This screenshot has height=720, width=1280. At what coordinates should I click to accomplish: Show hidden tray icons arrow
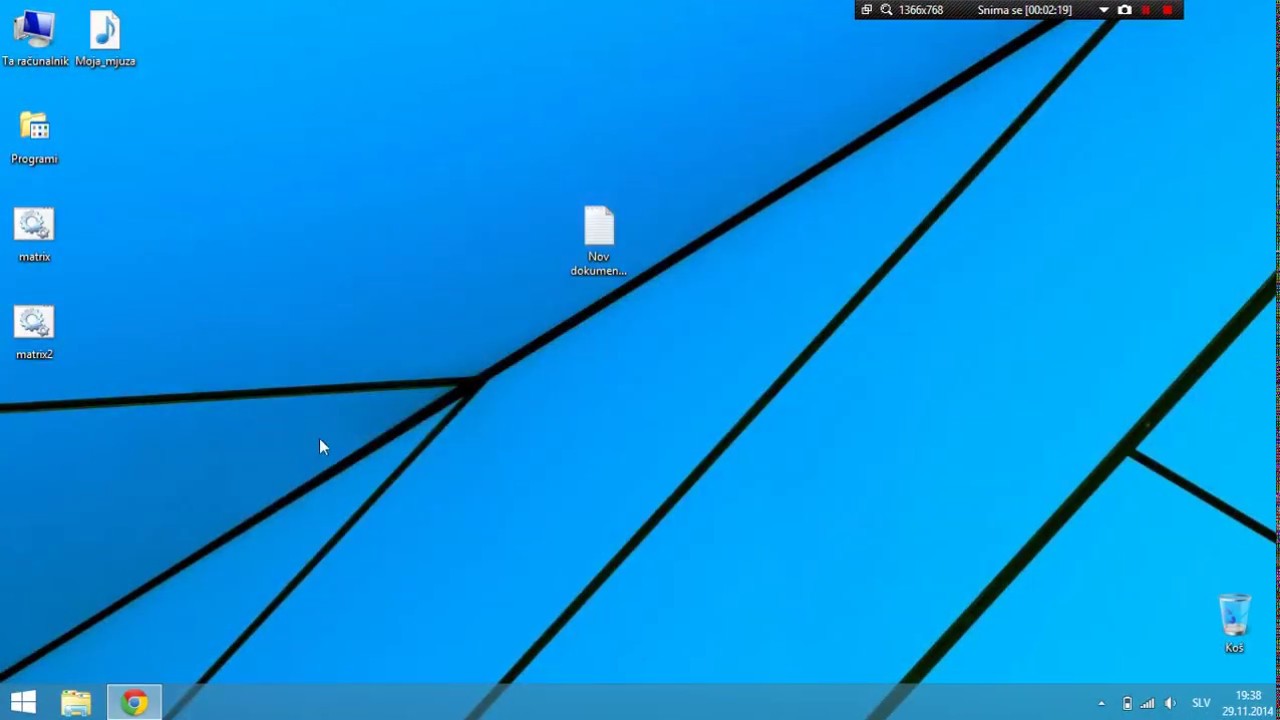click(1101, 704)
